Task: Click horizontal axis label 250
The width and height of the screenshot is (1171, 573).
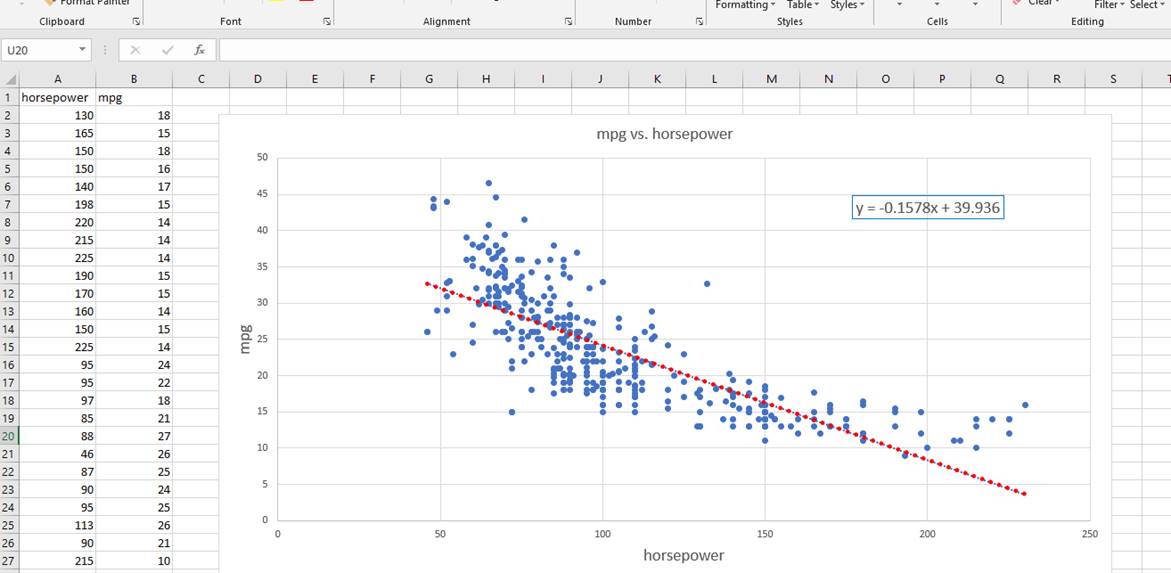Action: 1089,534
